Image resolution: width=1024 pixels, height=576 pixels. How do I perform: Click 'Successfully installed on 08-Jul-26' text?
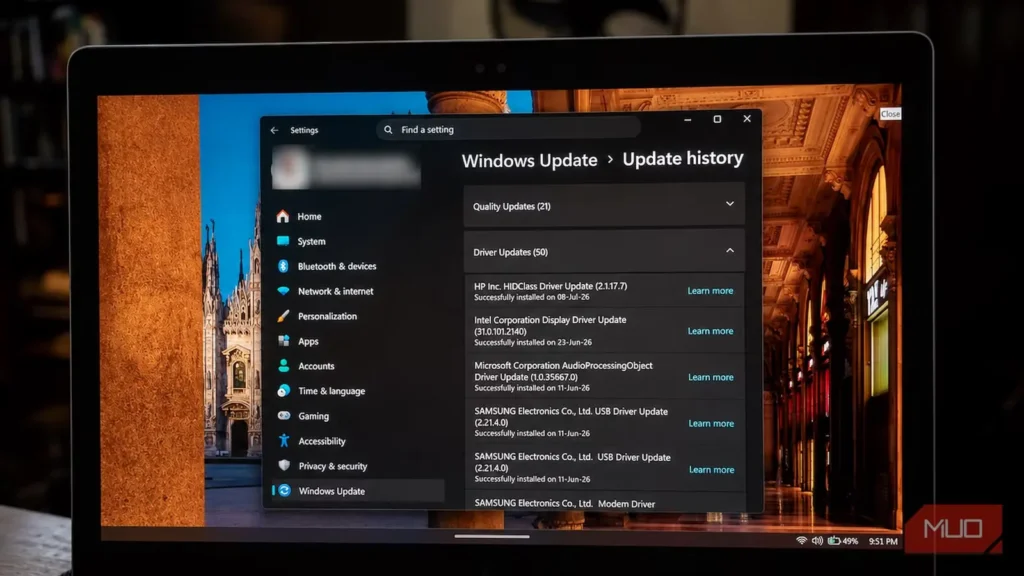pos(532,297)
